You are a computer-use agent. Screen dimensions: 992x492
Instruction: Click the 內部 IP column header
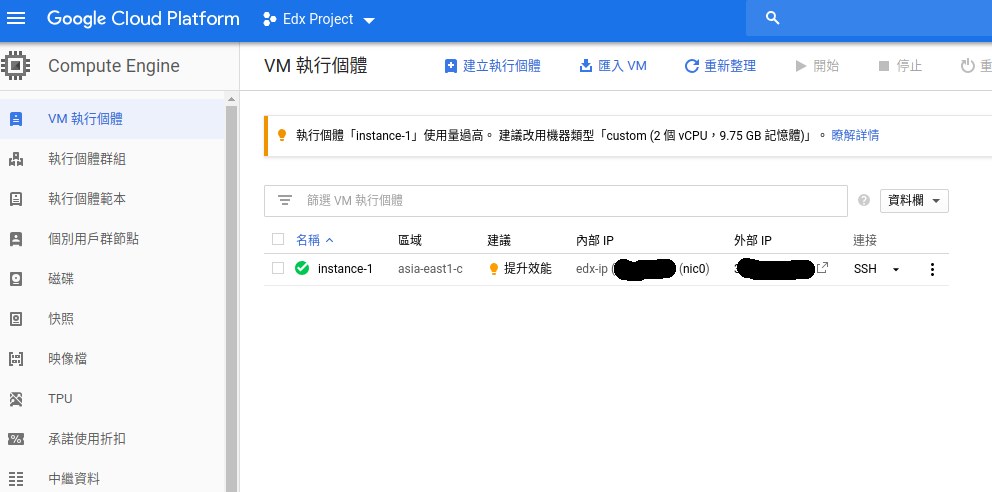coord(595,240)
